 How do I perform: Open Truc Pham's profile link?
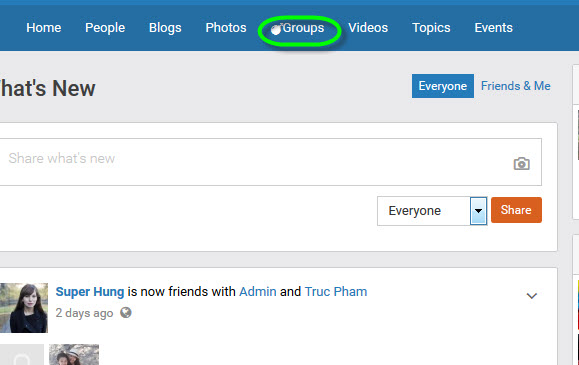336,291
